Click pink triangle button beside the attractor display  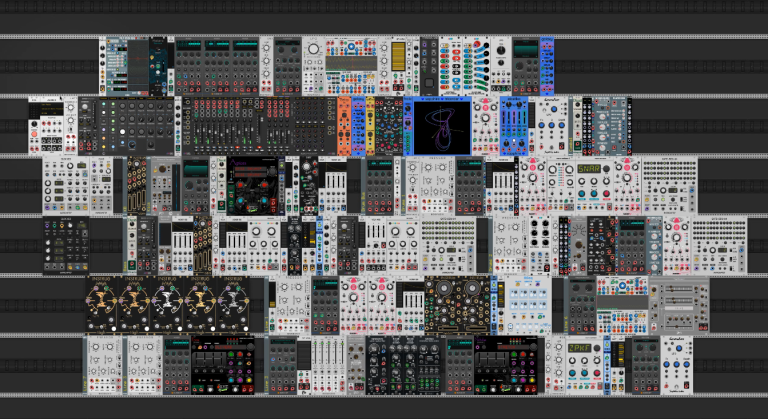(x=485, y=101)
